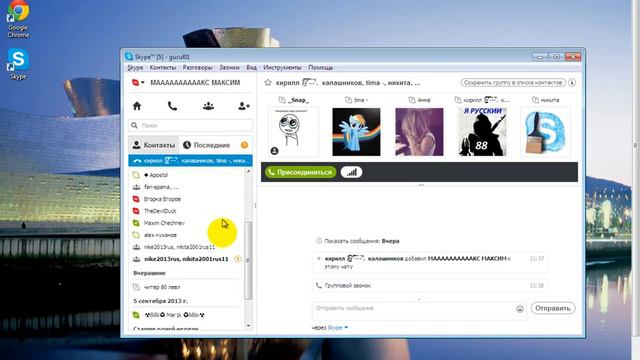Image resolution: width=640 pixels, height=360 pixels.
Task: Click the 5 сентября 2013 г. header
Action: 160,301
